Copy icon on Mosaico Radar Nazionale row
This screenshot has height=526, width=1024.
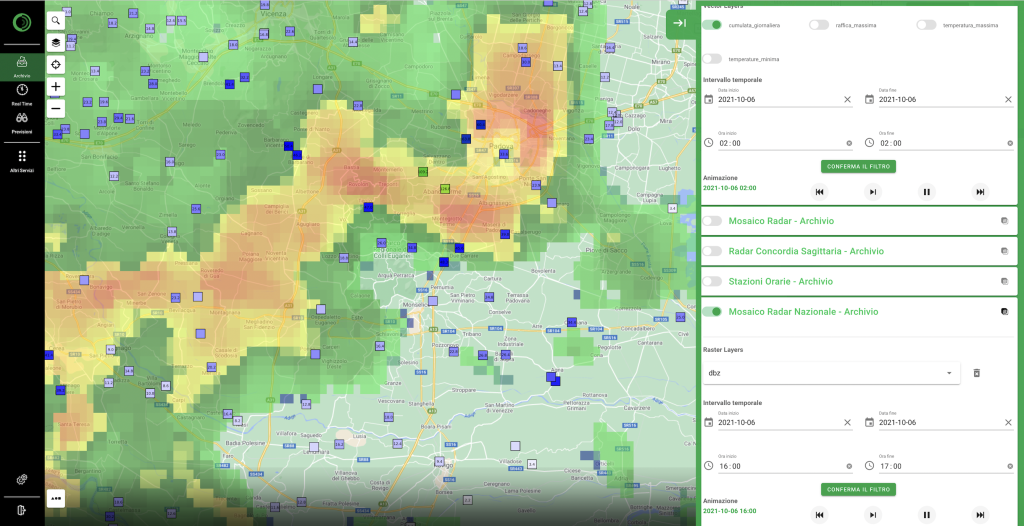point(1004,312)
